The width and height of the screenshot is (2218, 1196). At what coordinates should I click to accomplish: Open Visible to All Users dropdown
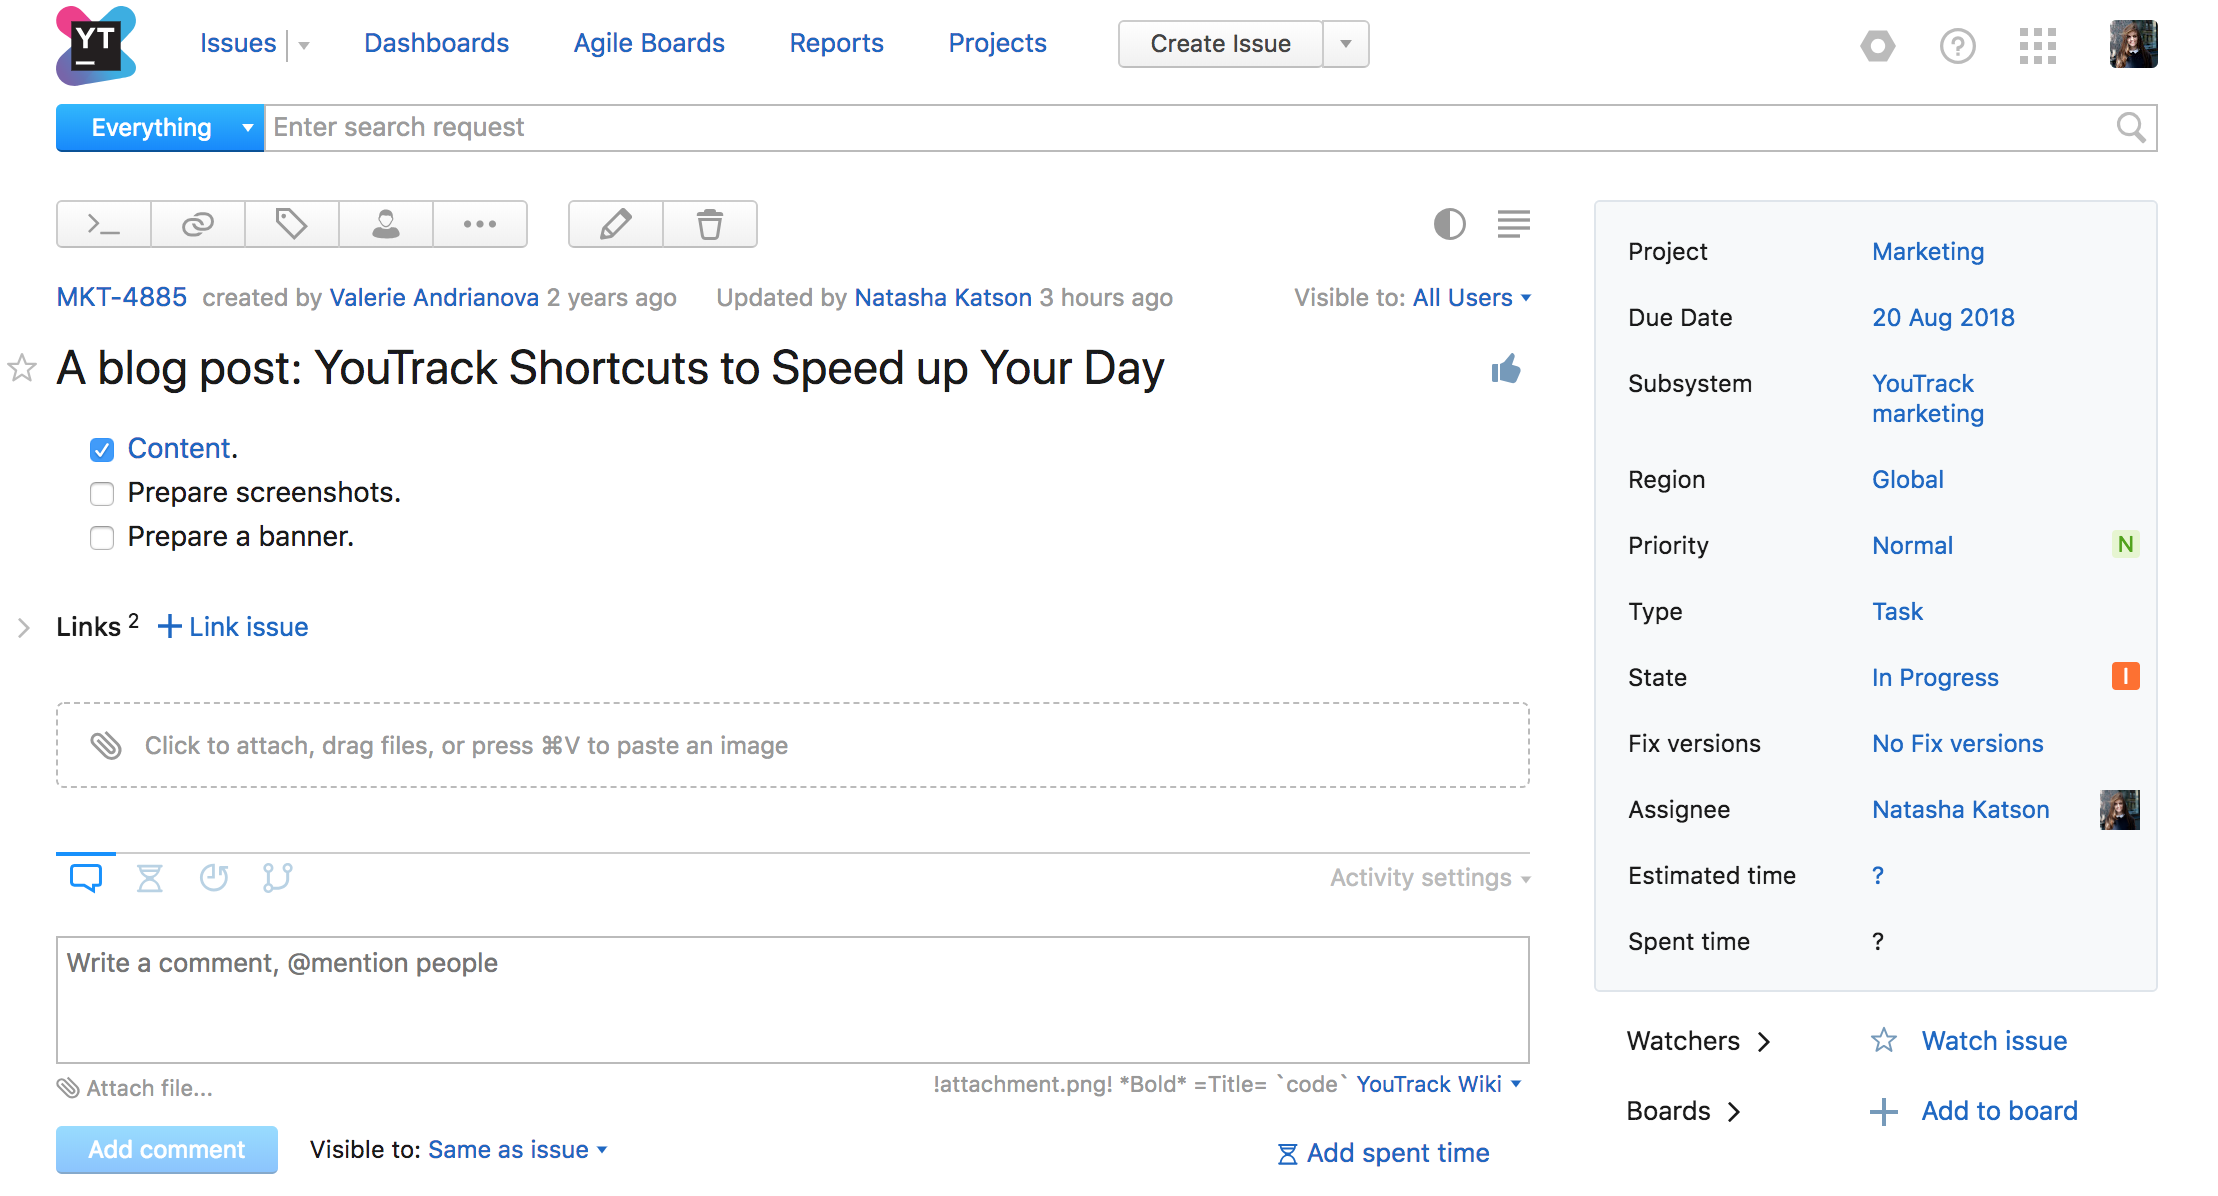coord(1472,298)
